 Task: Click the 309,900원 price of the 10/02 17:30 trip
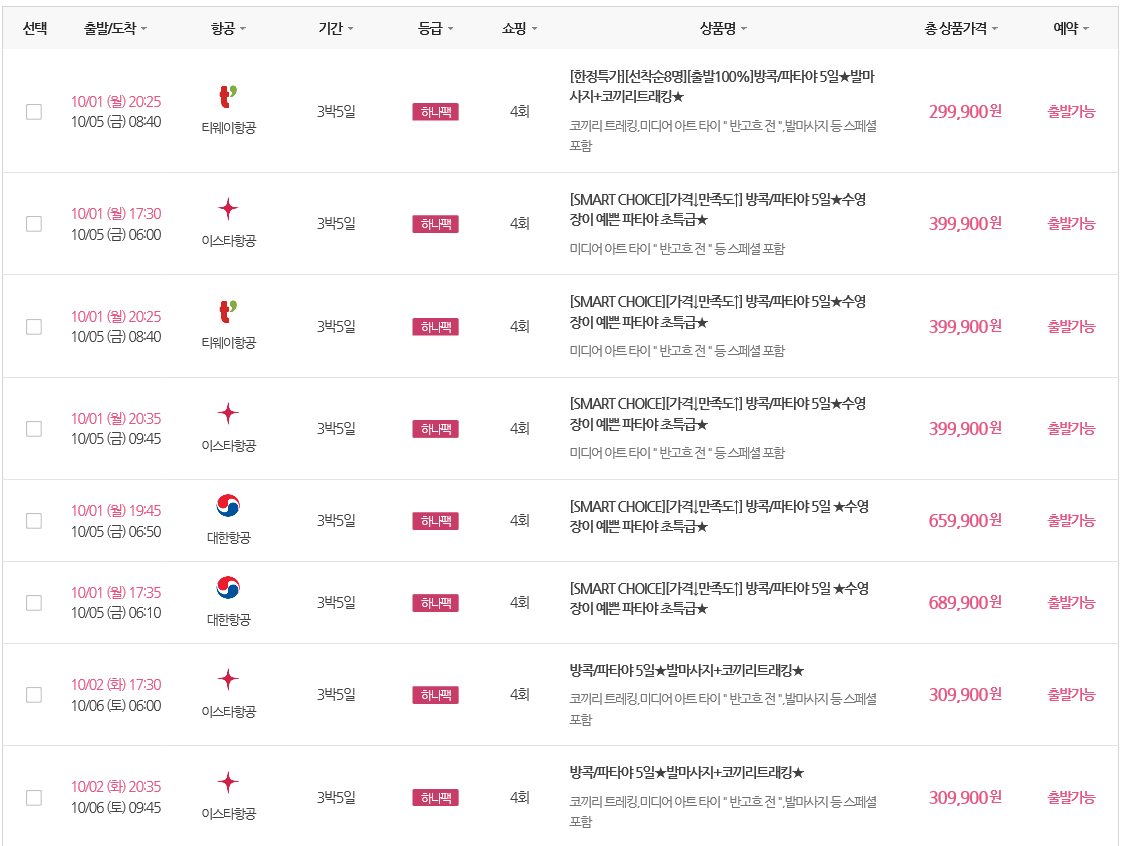click(x=965, y=694)
